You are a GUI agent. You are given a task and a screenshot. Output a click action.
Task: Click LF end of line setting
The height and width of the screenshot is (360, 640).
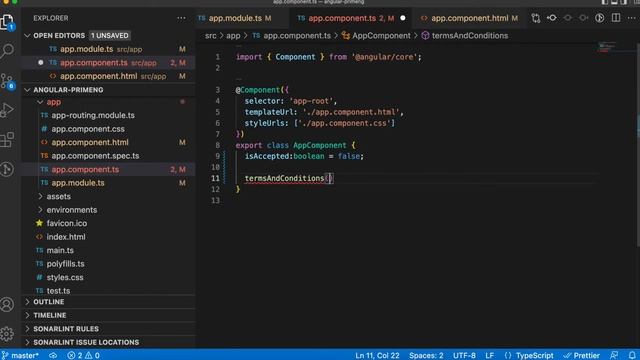[x=490, y=355]
